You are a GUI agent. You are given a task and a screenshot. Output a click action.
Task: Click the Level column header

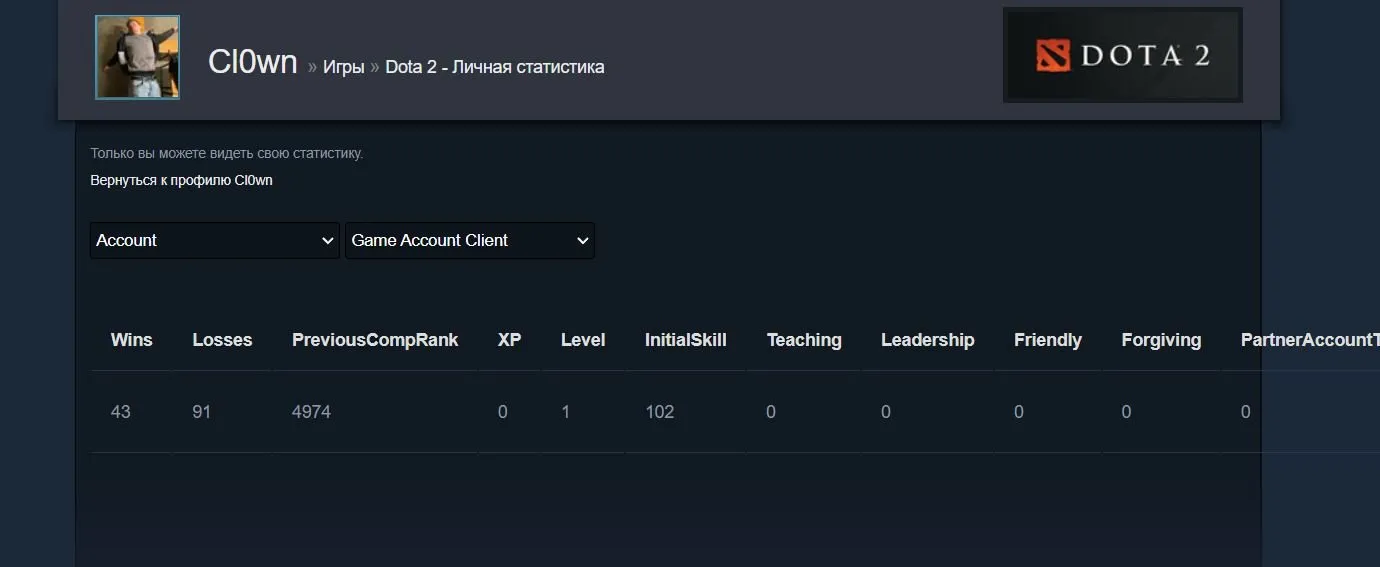(x=583, y=340)
